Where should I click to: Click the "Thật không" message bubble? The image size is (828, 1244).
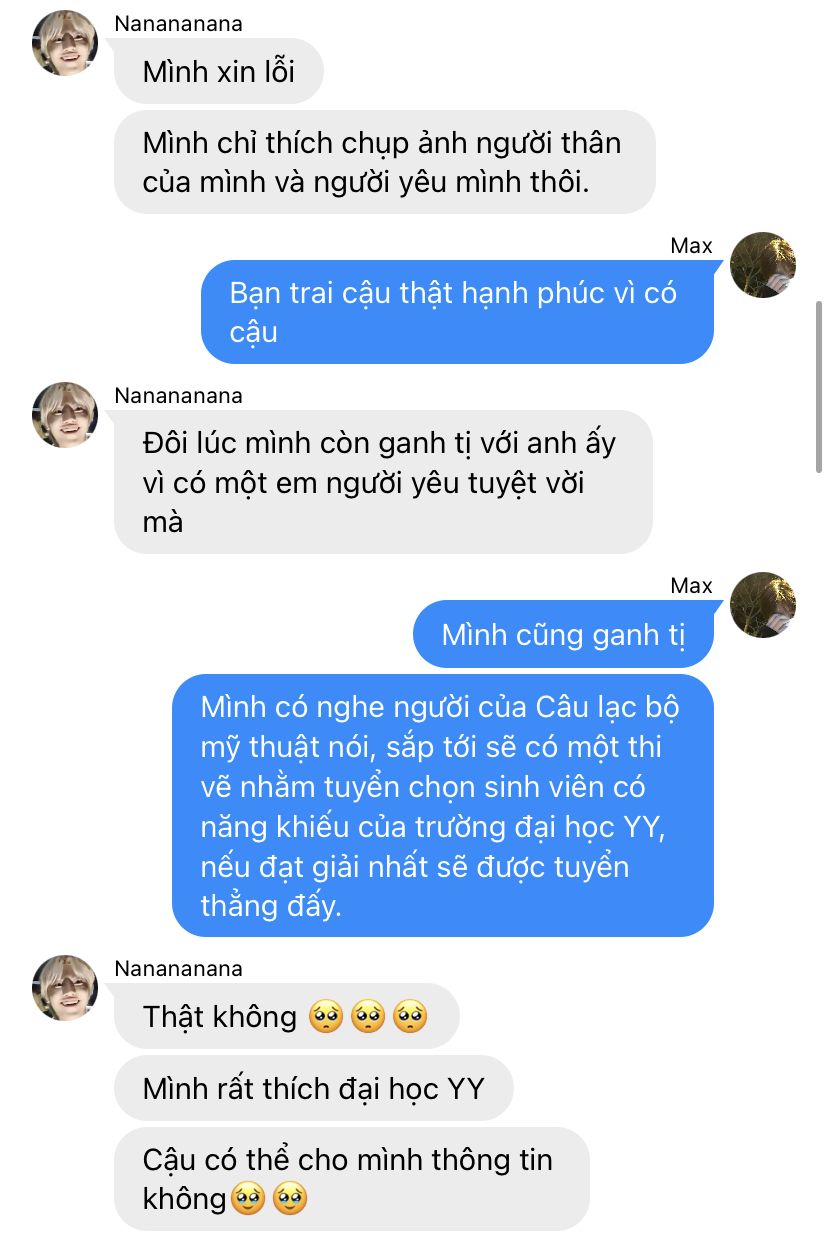click(x=286, y=1016)
